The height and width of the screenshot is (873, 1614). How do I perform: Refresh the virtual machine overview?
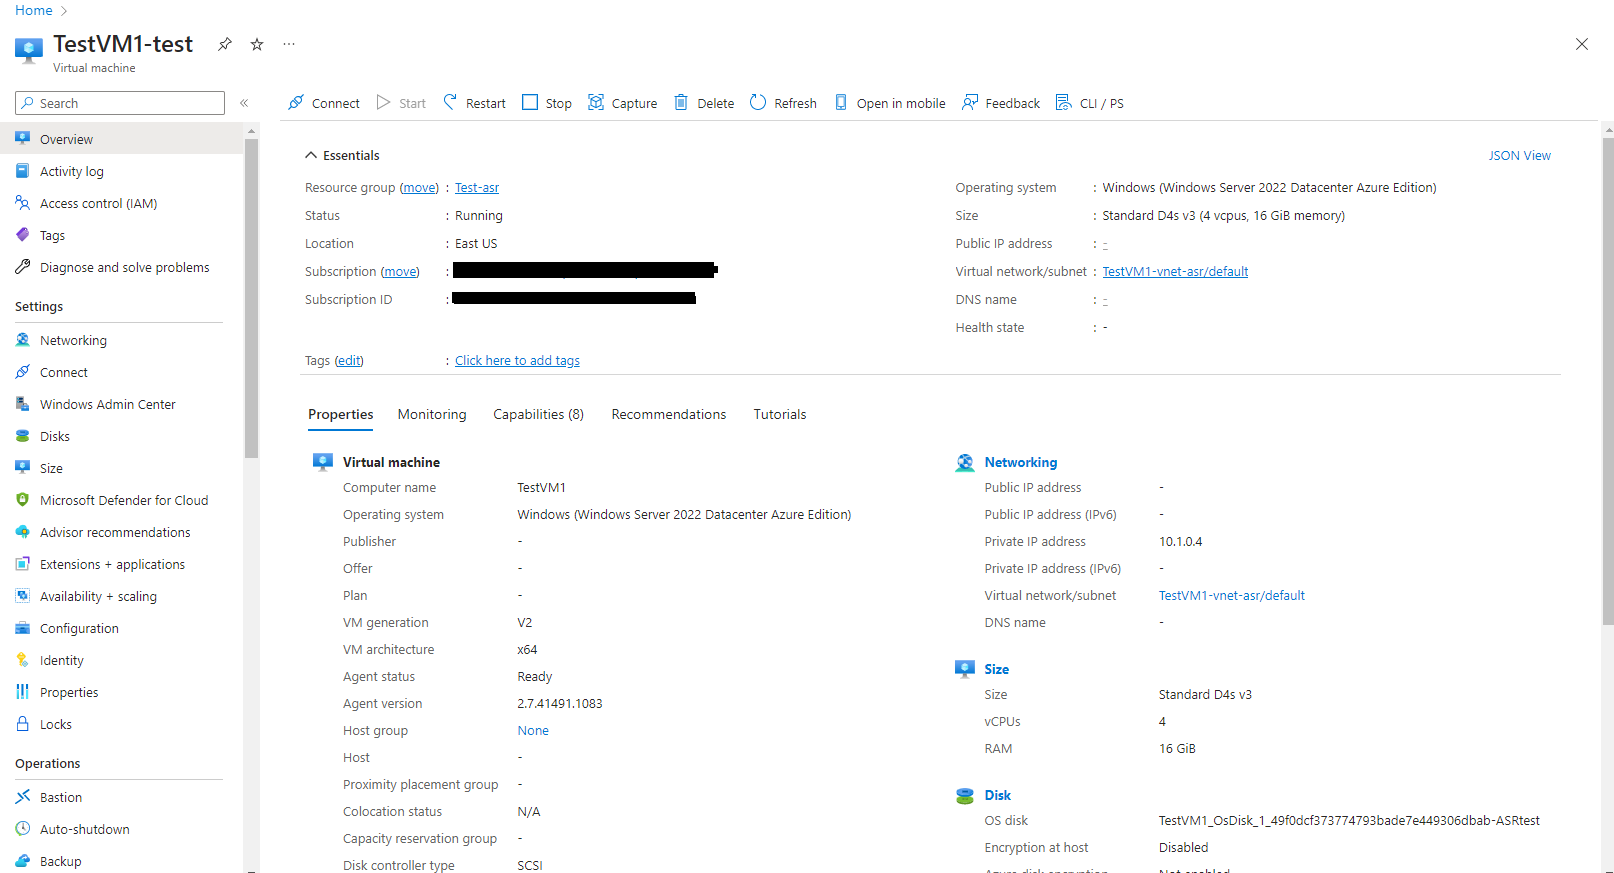pyautogui.click(x=783, y=103)
